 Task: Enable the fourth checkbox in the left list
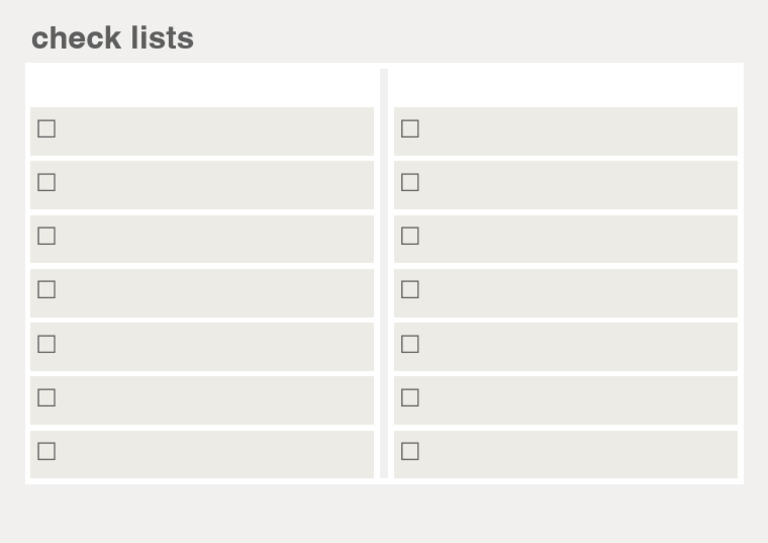tap(46, 290)
